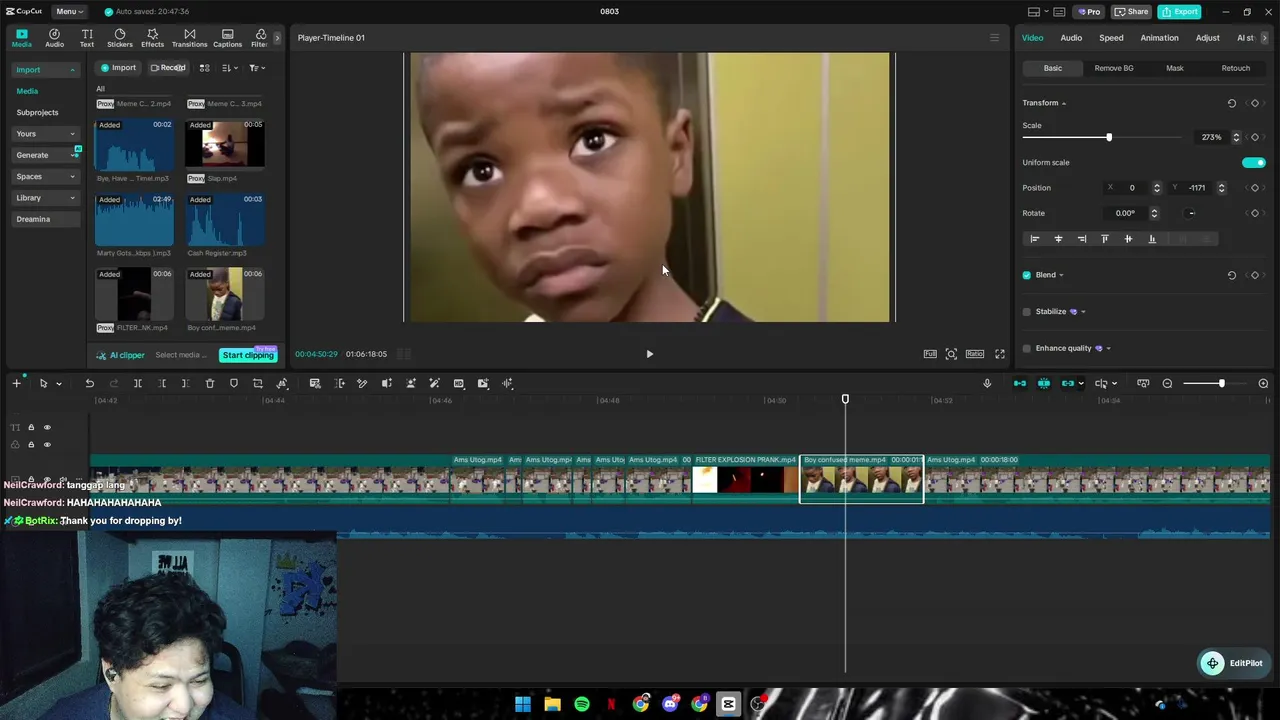Viewport: 1280px width, 720px height.
Task: Select the Remove BG sub-tab
Action: [x=1114, y=68]
